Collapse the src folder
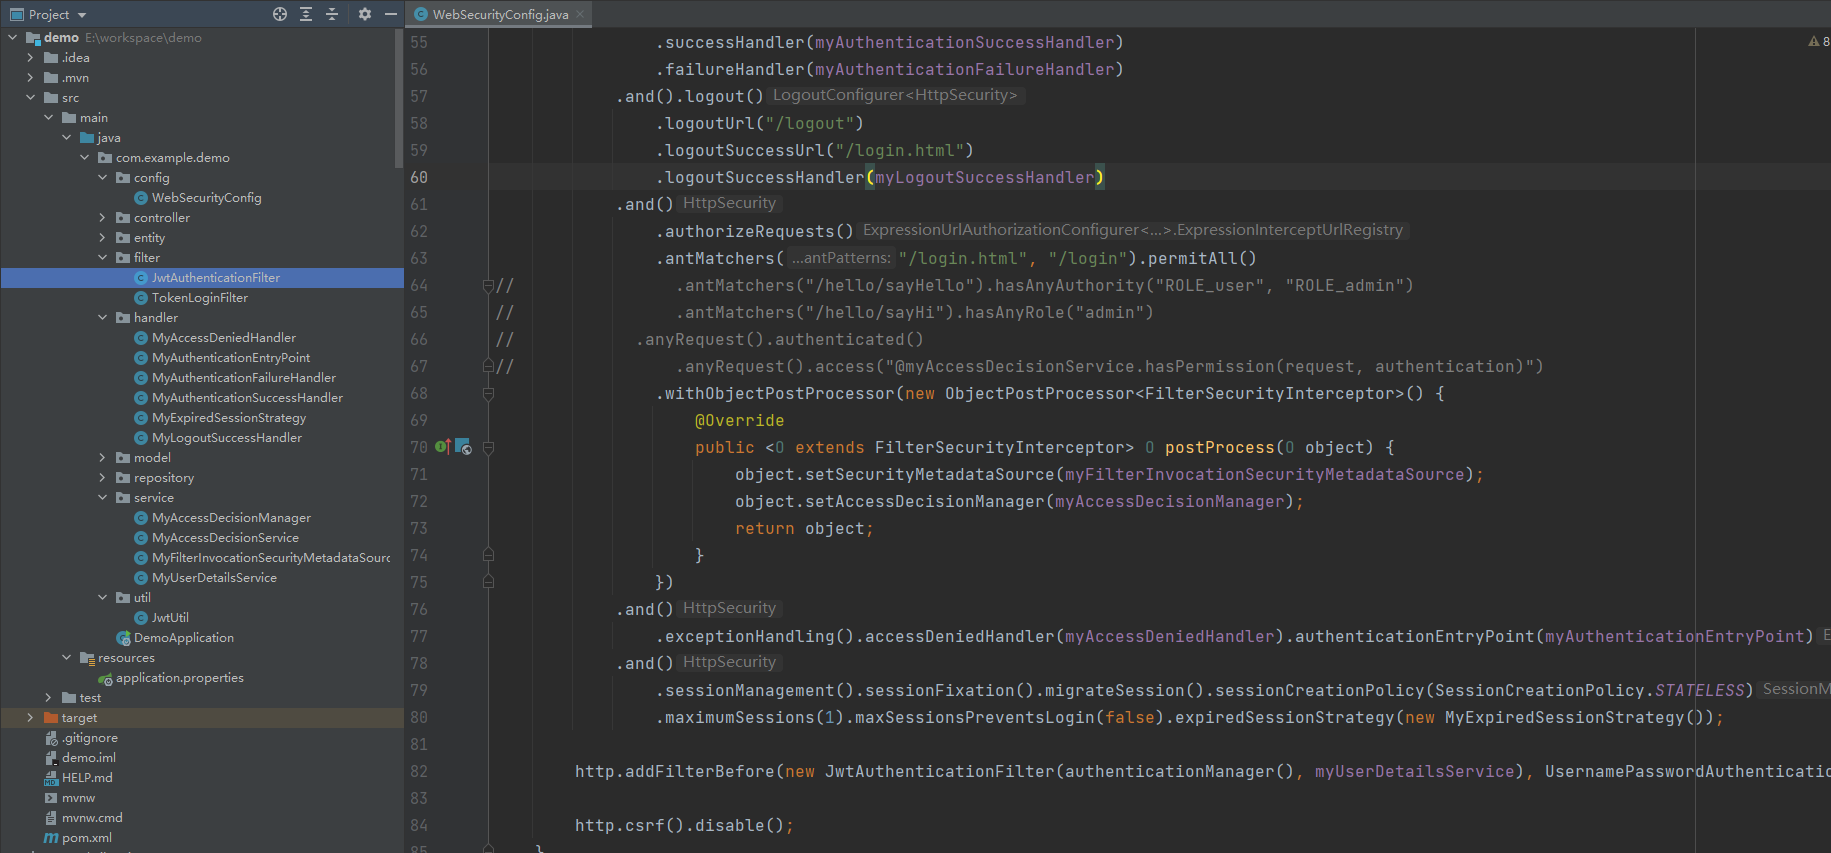The image size is (1831, 853). tap(30, 97)
